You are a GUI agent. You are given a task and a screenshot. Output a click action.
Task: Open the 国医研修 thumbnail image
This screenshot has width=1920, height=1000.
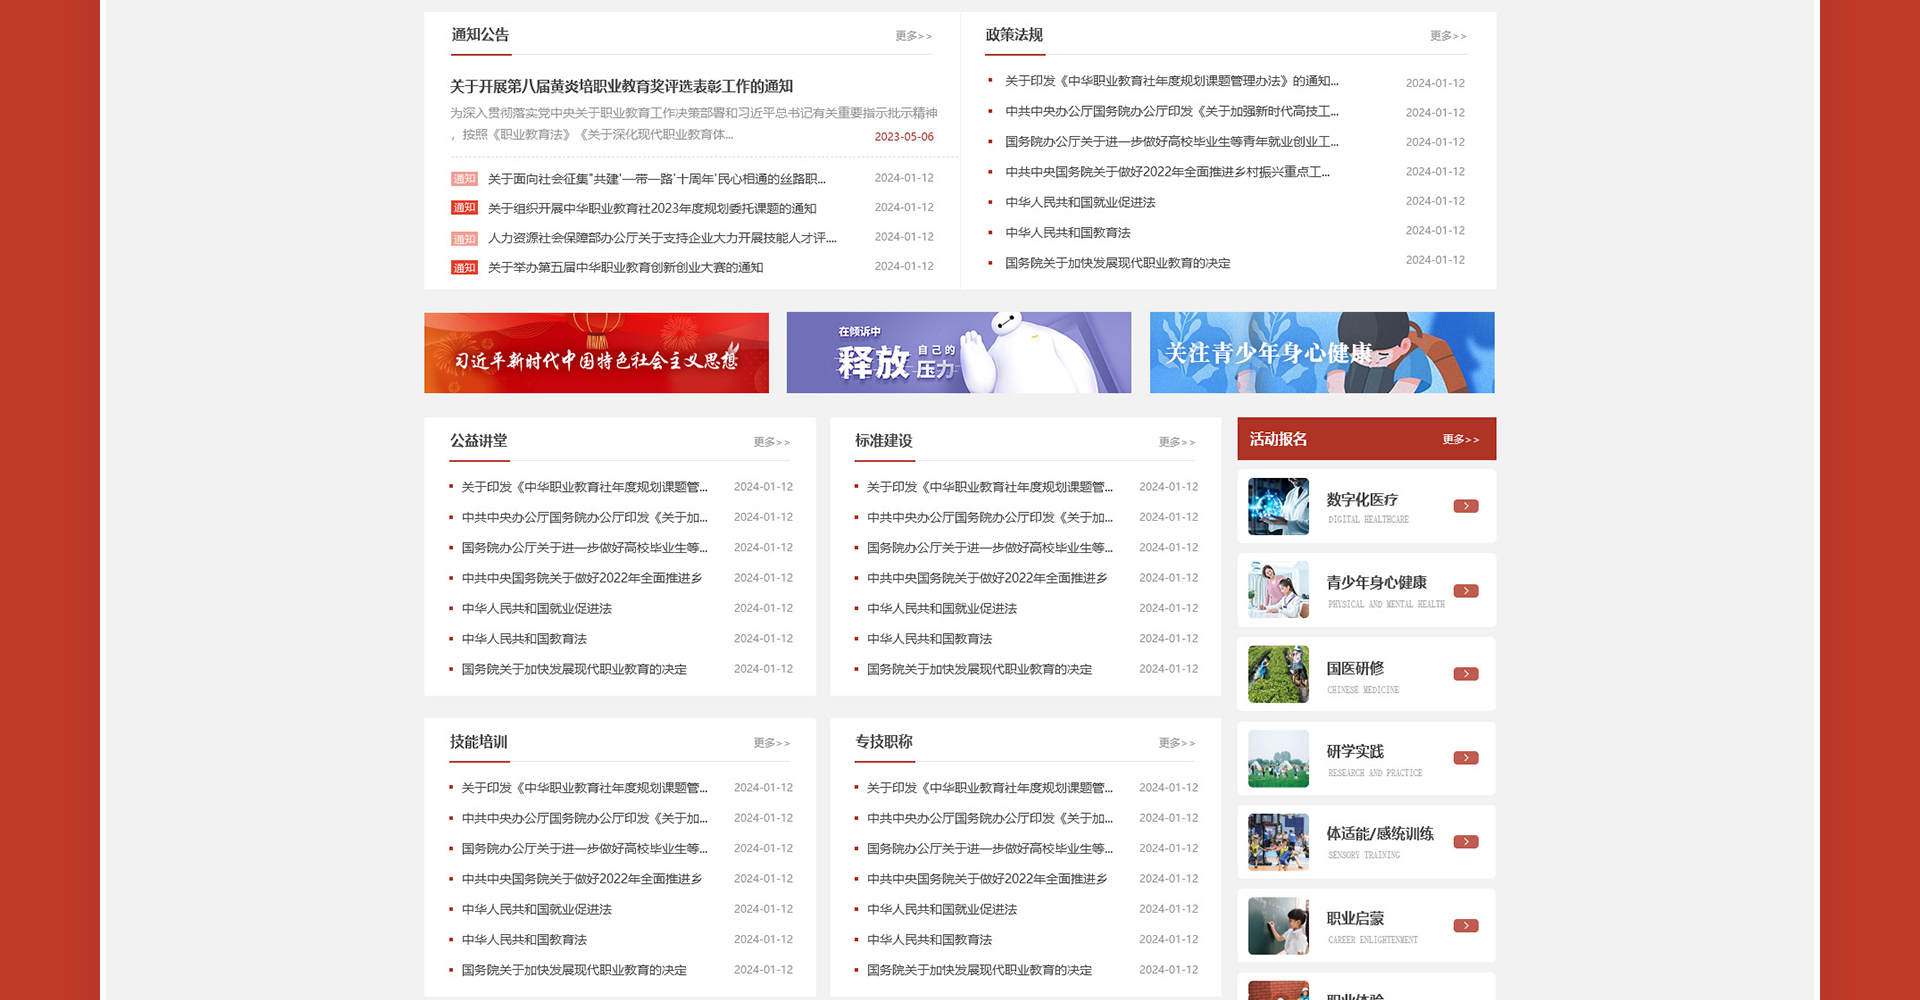(x=1278, y=674)
